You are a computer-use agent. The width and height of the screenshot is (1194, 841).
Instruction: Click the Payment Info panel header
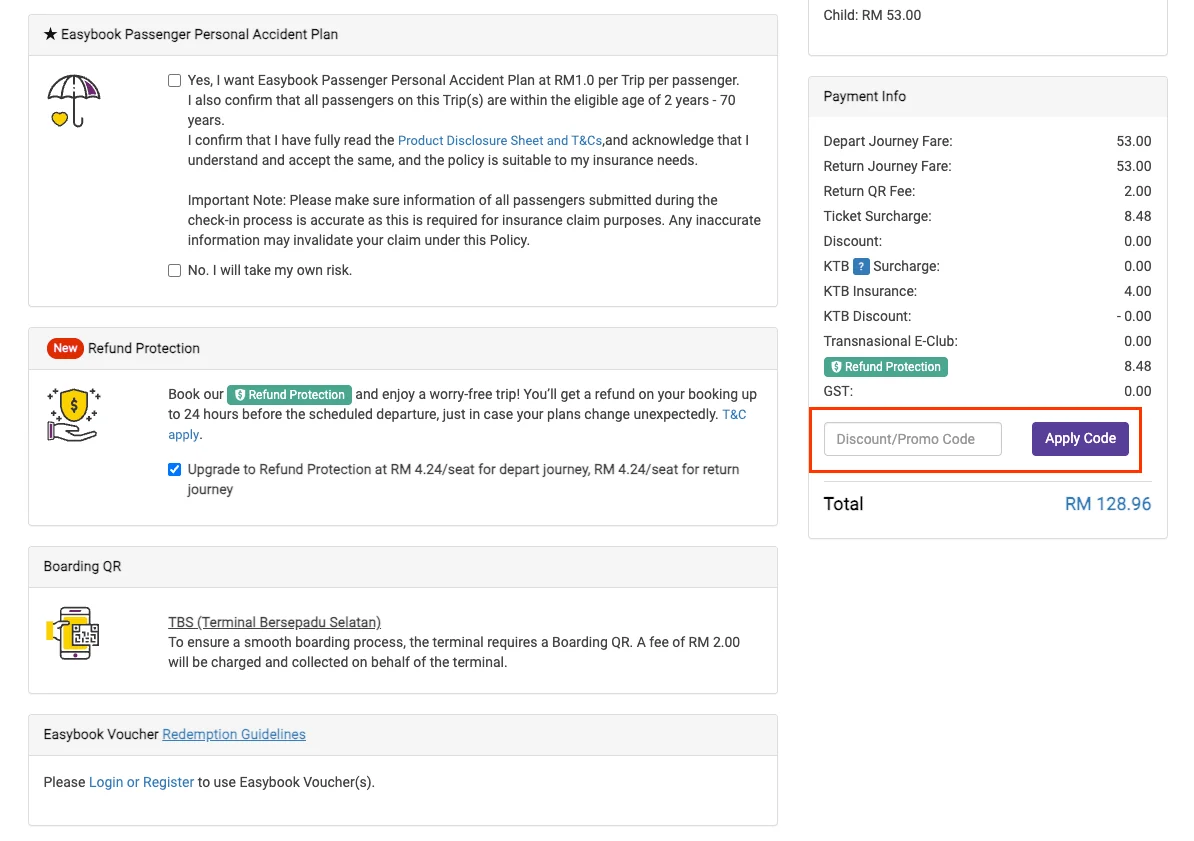(x=988, y=97)
